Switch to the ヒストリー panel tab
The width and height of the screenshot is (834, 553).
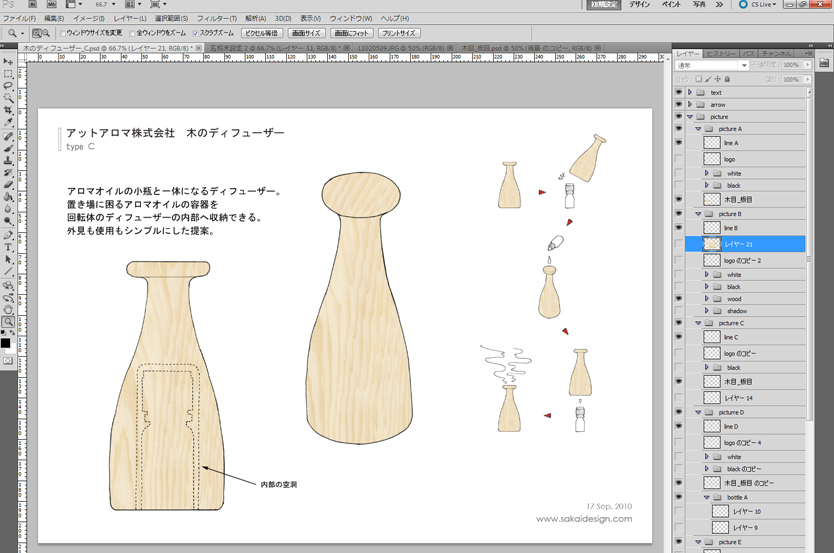(720, 53)
